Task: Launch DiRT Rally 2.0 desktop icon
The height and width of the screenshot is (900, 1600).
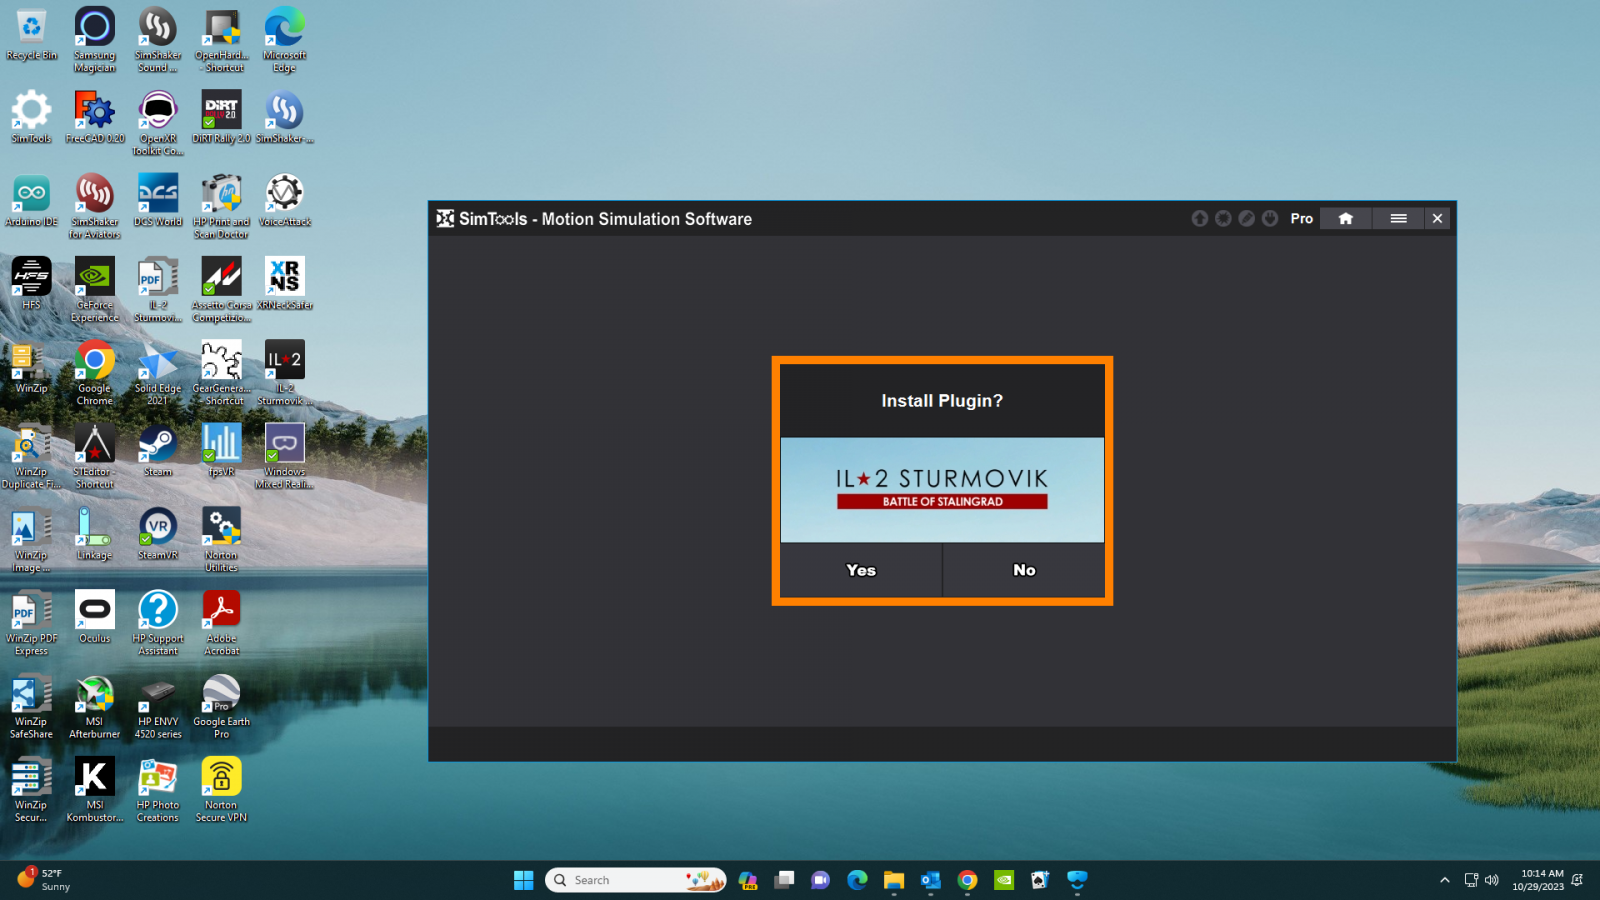Action: point(221,118)
